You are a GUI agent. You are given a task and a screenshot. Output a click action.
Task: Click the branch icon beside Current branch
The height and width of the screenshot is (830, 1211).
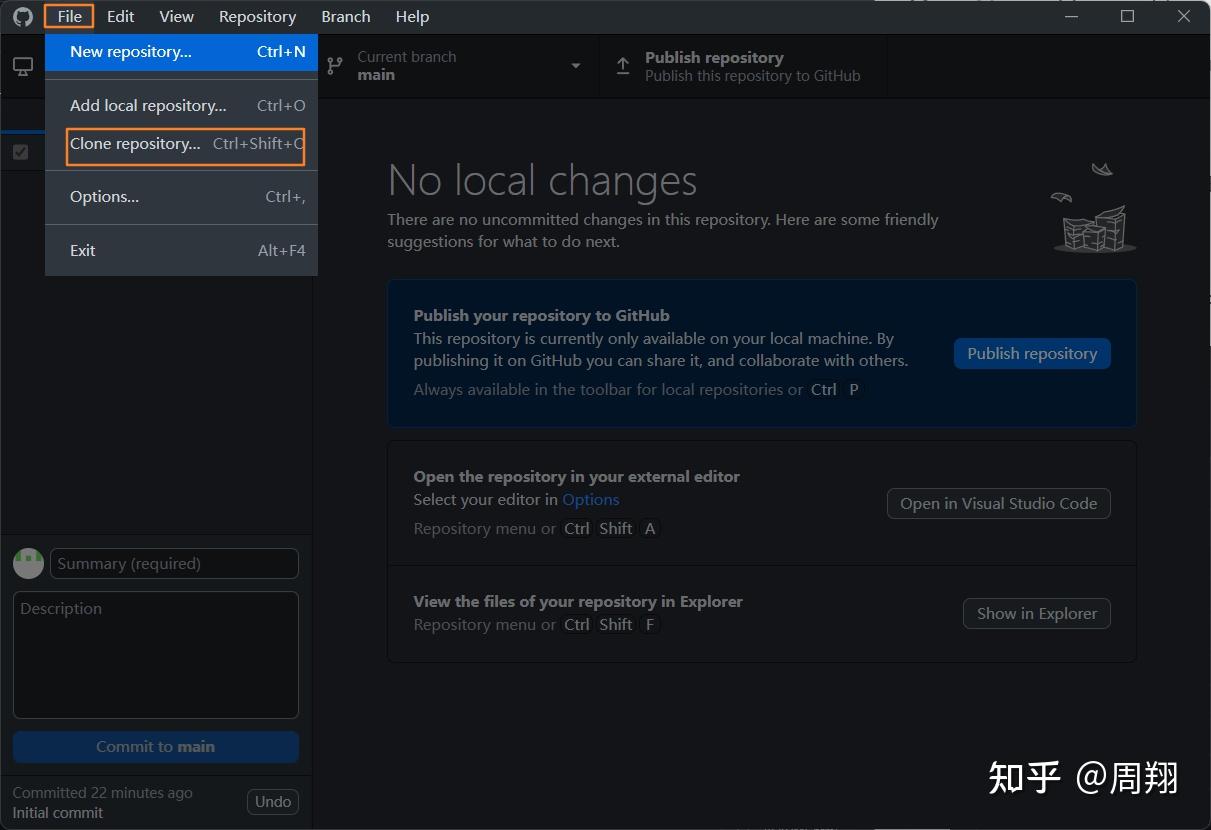(x=336, y=66)
